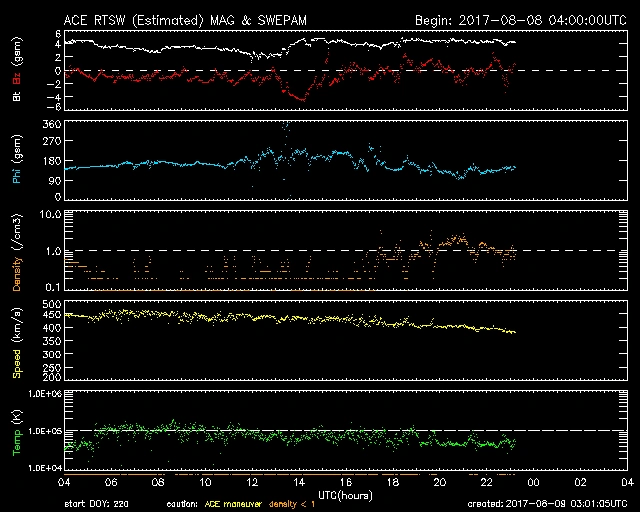
Task: Click the "10" hour label on time axis
Action: (x=205, y=482)
